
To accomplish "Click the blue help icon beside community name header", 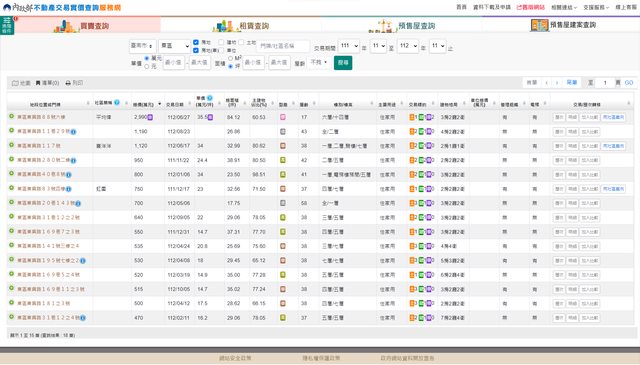I will 117,102.
